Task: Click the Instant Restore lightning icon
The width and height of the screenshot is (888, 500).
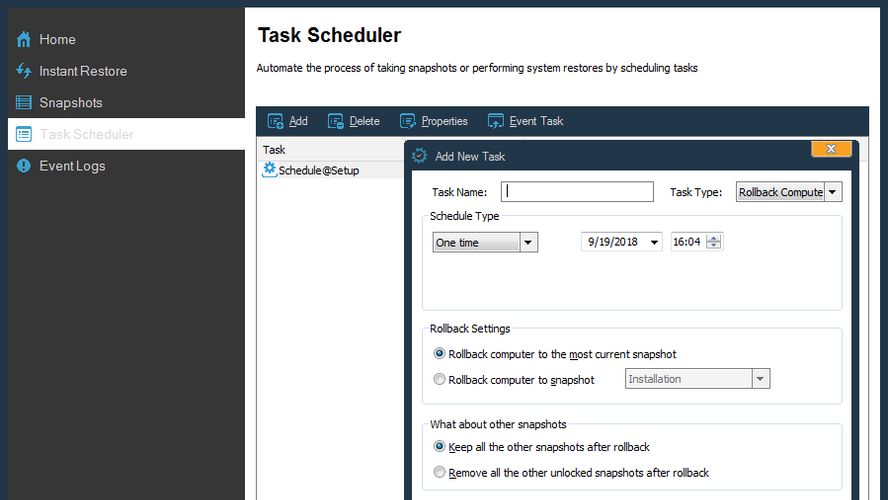Action: 24,71
